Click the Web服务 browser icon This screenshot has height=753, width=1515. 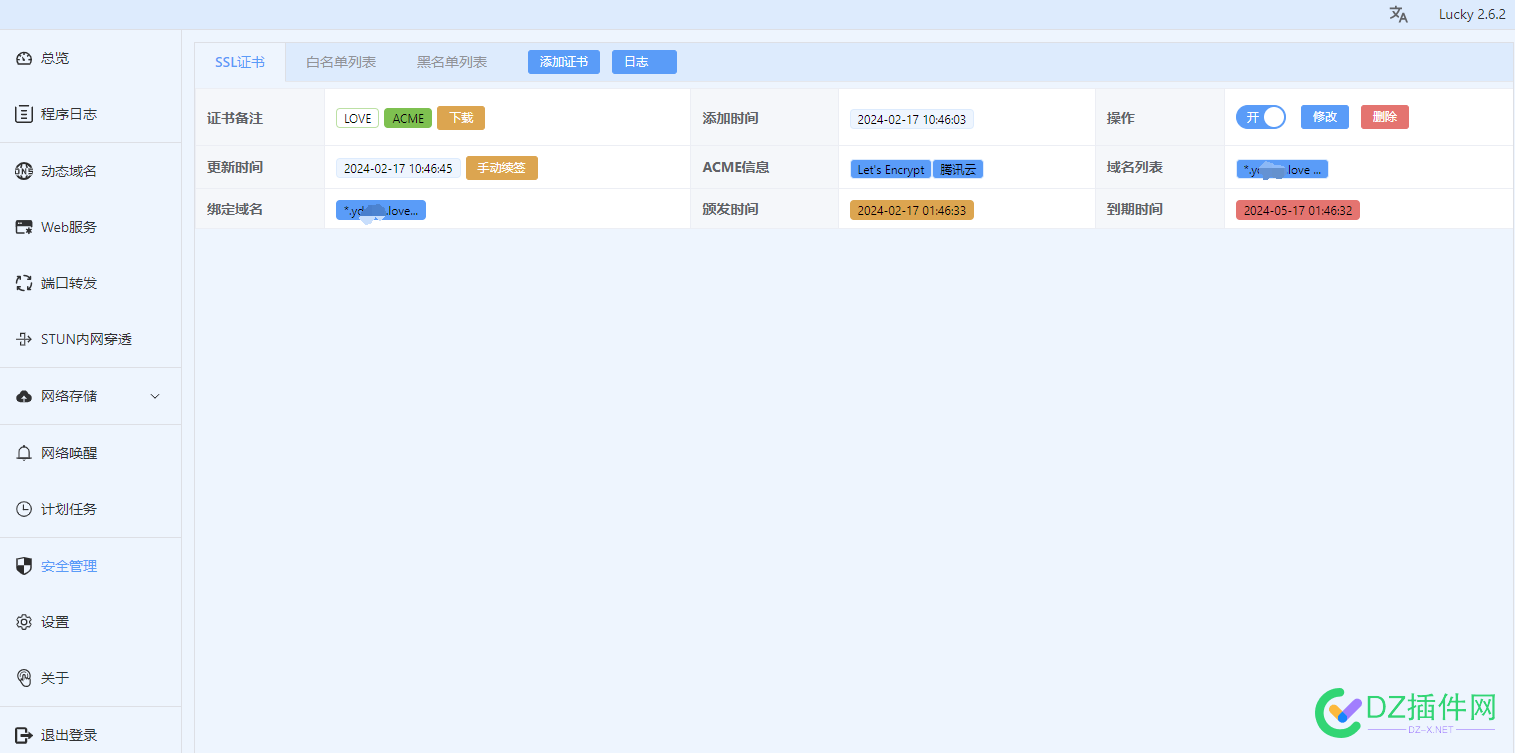[24, 227]
